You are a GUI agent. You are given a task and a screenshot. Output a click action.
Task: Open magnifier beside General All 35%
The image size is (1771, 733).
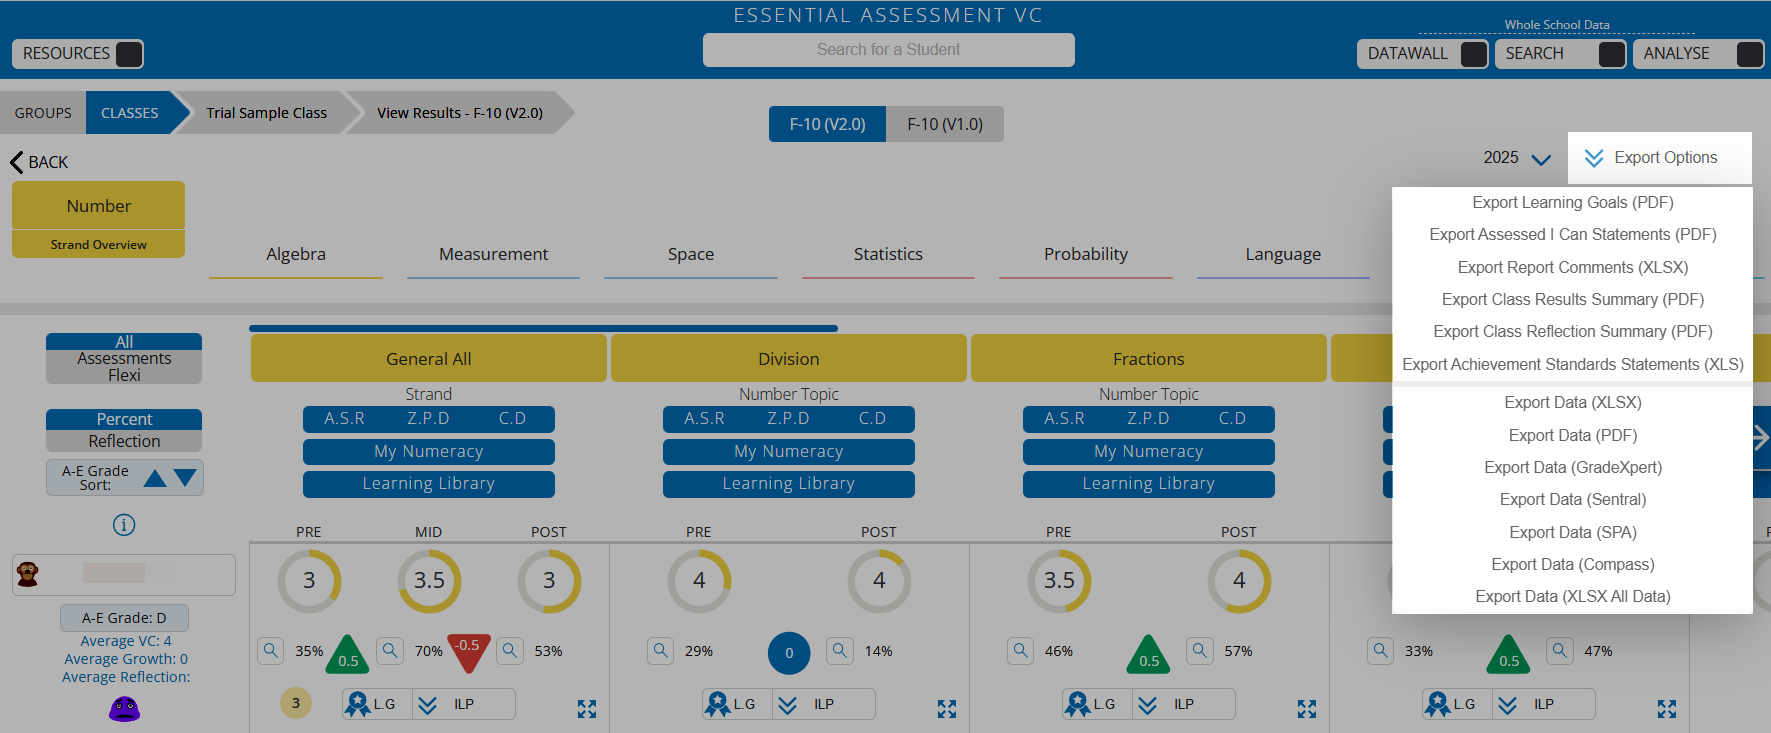(x=271, y=651)
